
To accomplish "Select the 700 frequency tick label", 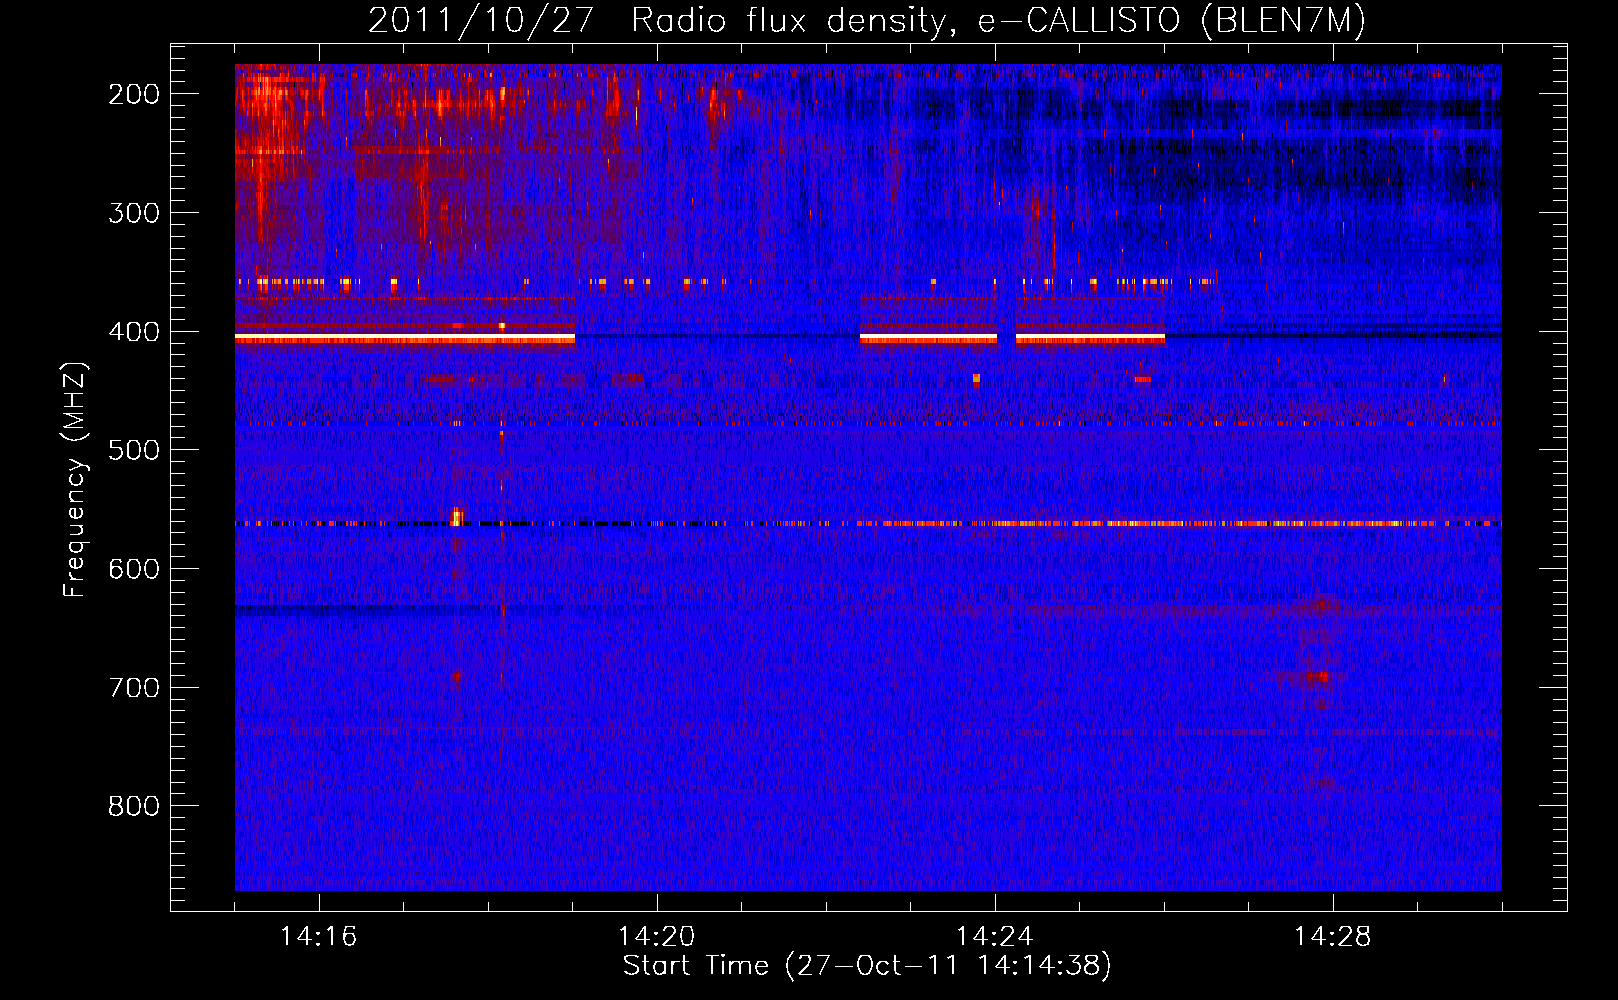I will (x=133, y=688).
